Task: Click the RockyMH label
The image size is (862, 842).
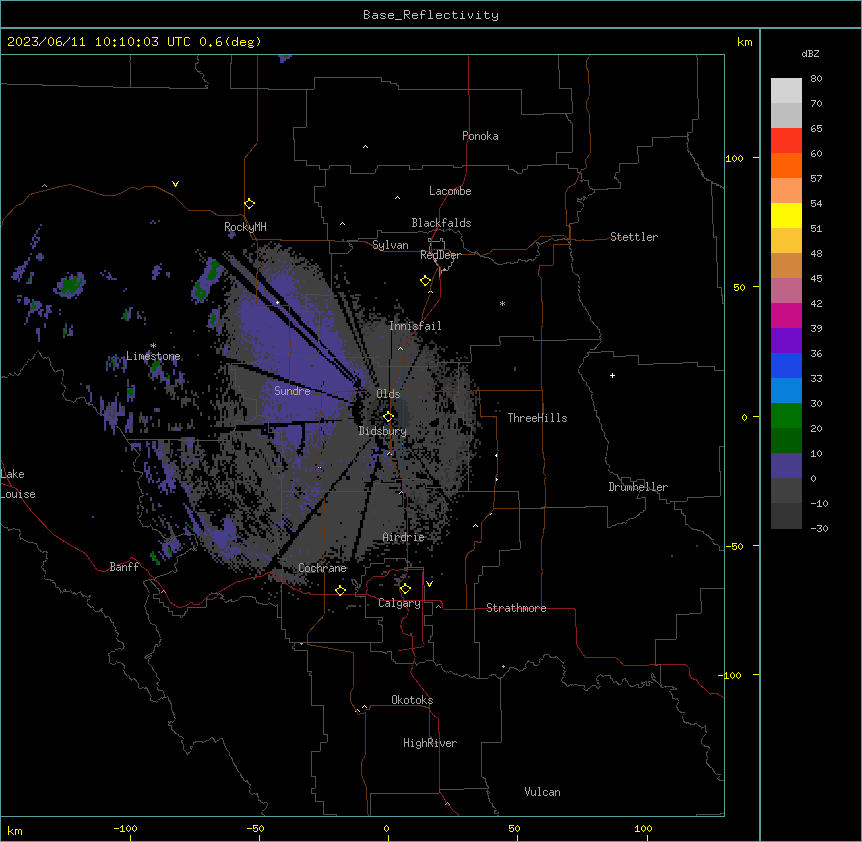Action: coord(245,227)
